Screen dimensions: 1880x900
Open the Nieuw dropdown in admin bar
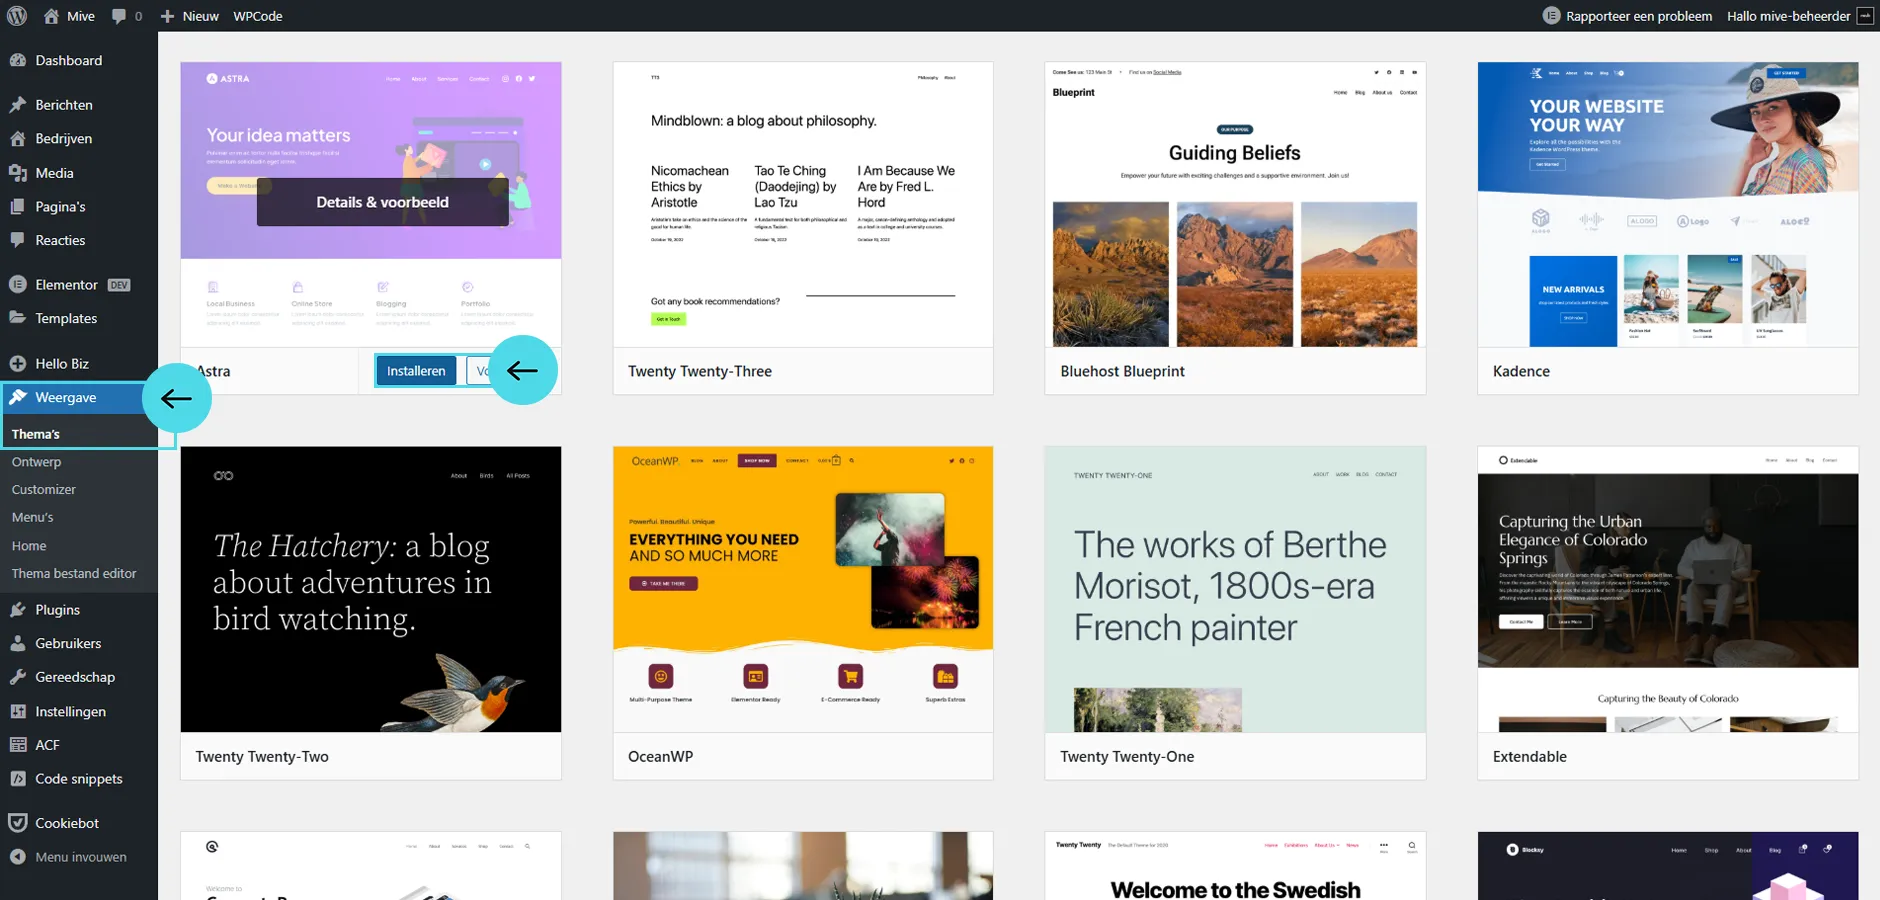[x=190, y=16]
